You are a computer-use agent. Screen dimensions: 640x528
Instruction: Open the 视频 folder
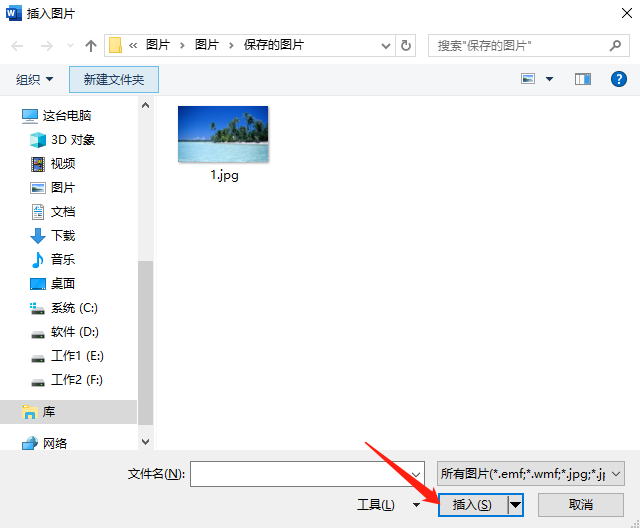tap(63, 164)
